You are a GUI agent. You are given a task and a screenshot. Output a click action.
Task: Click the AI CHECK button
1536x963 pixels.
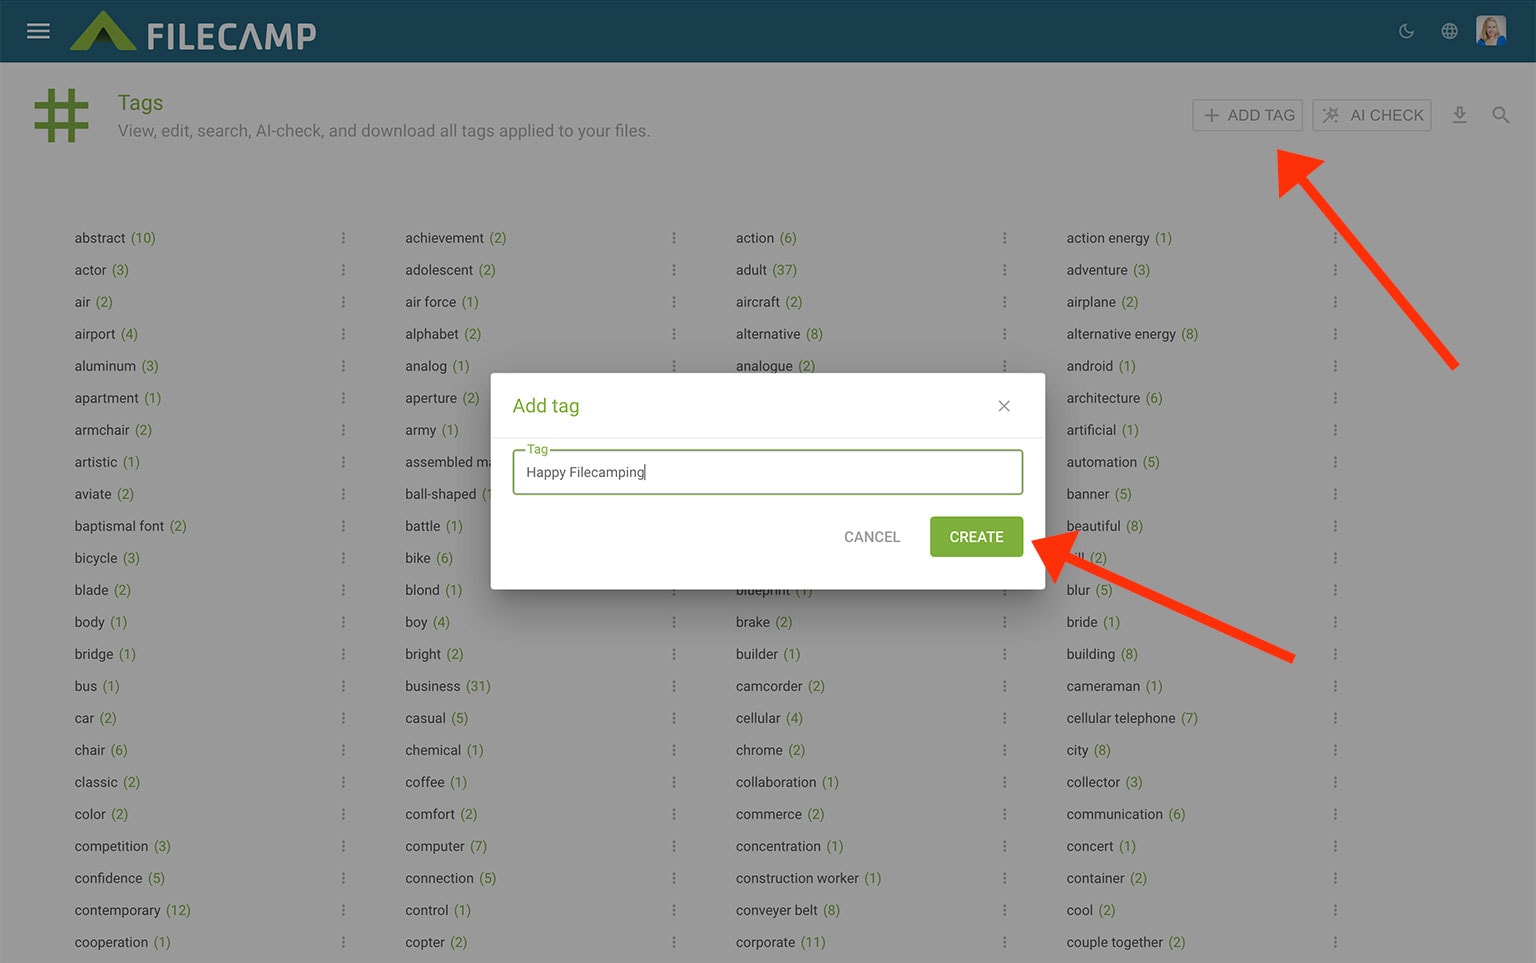tap(1371, 115)
